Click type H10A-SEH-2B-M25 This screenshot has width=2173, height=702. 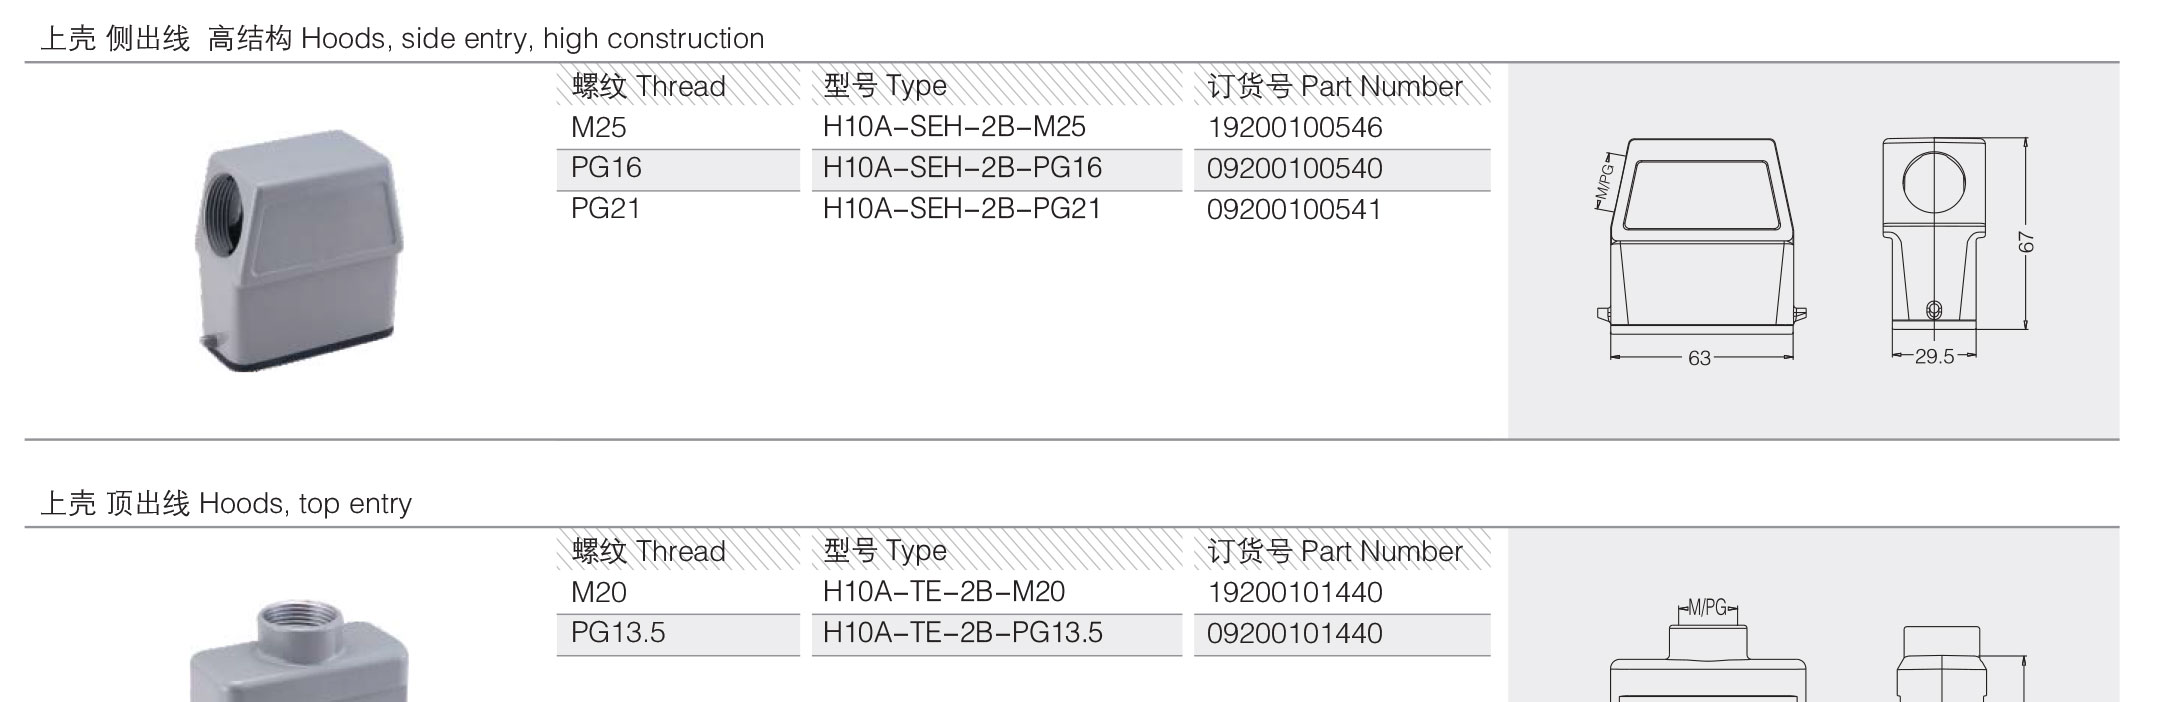[954, 127]
